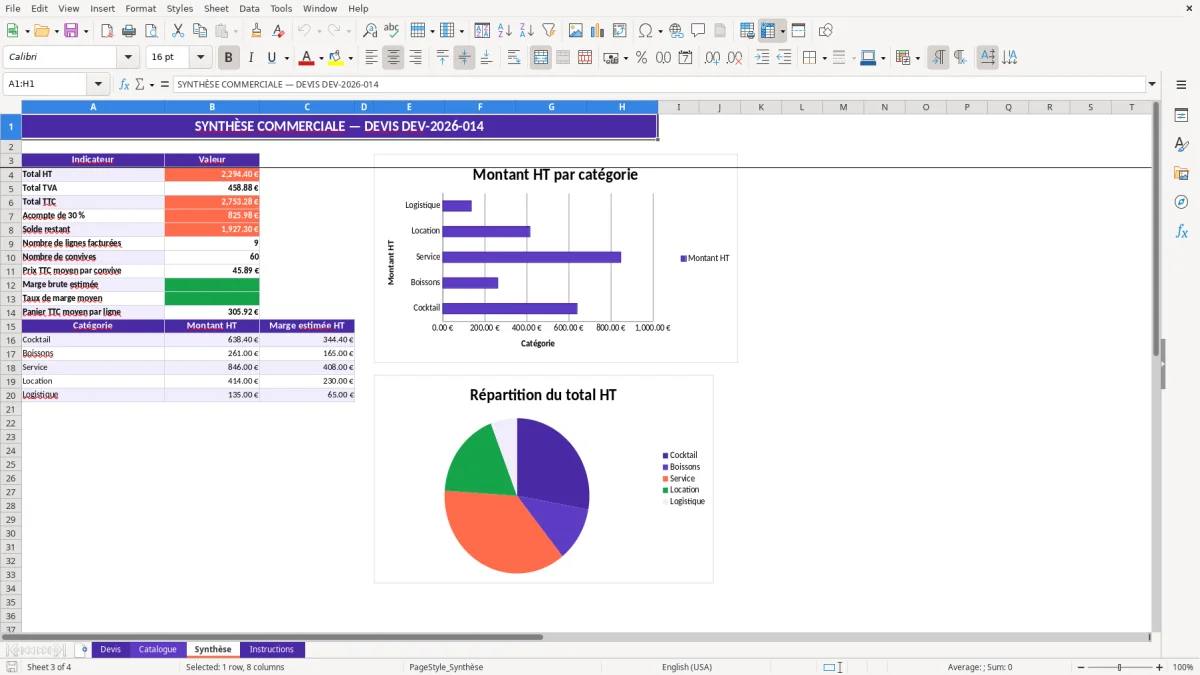This screenshot has width=1200, height=675.
Task: Toggle Underline formatting
Action: (x=271, y=58)
